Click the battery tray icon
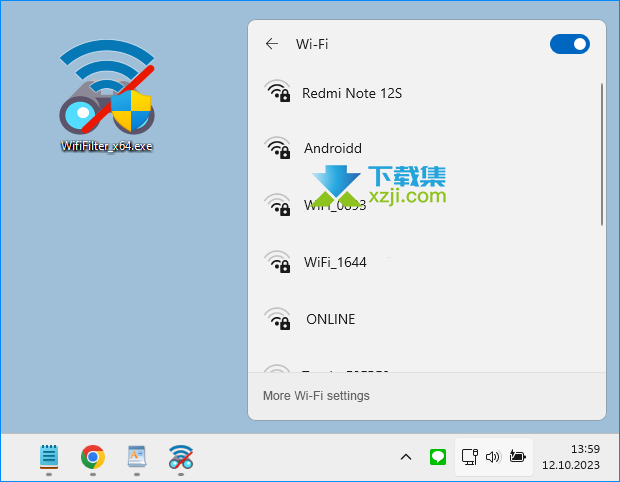Viewport: 620px width, 482px height. [x=517, y=457]
